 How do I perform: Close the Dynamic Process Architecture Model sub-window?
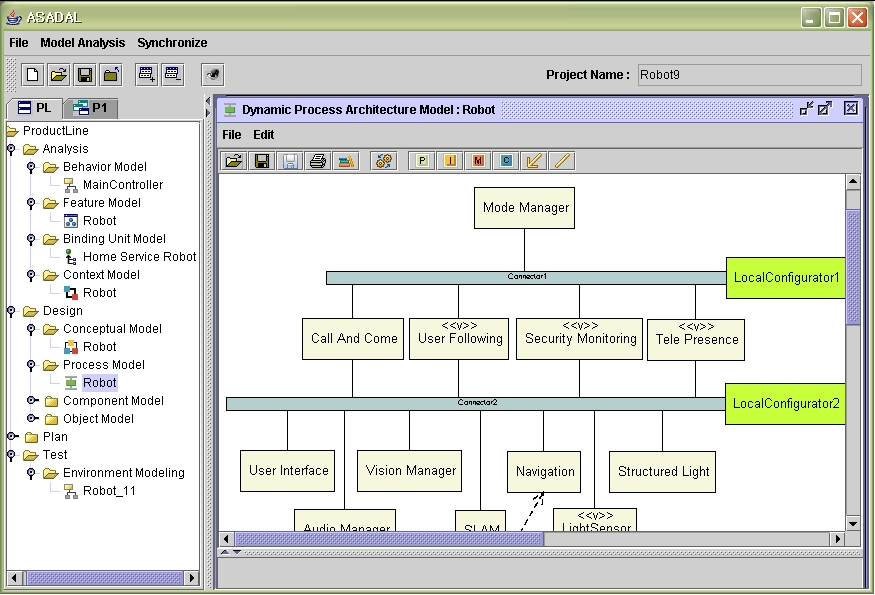pos(850,108)
